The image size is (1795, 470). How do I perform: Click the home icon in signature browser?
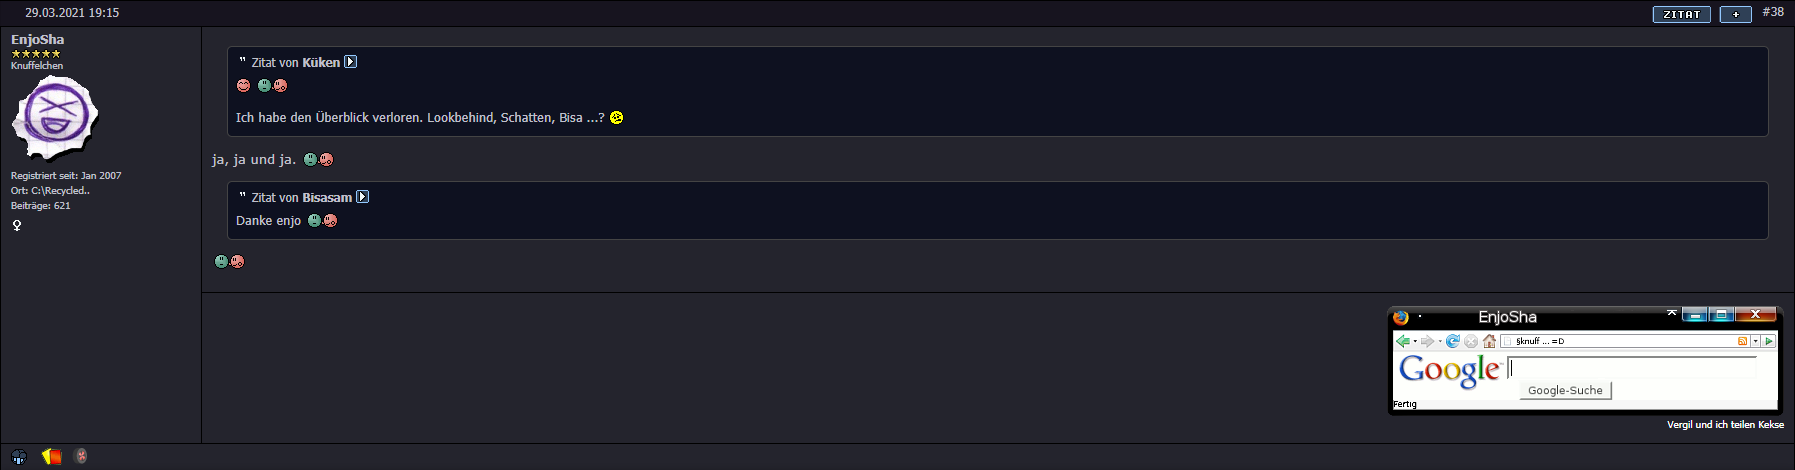[1489, 341]
